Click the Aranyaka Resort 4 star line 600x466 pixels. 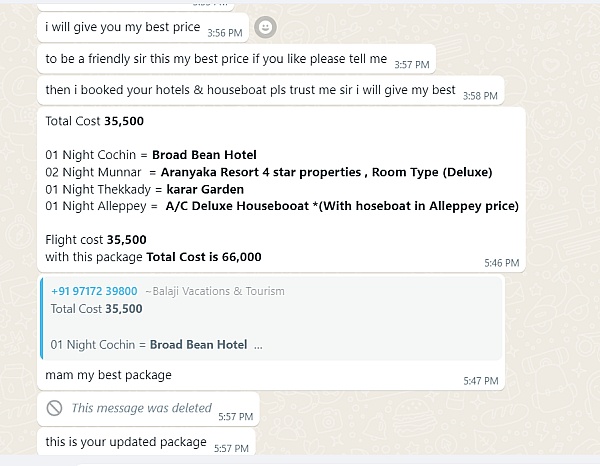(269, 172)
